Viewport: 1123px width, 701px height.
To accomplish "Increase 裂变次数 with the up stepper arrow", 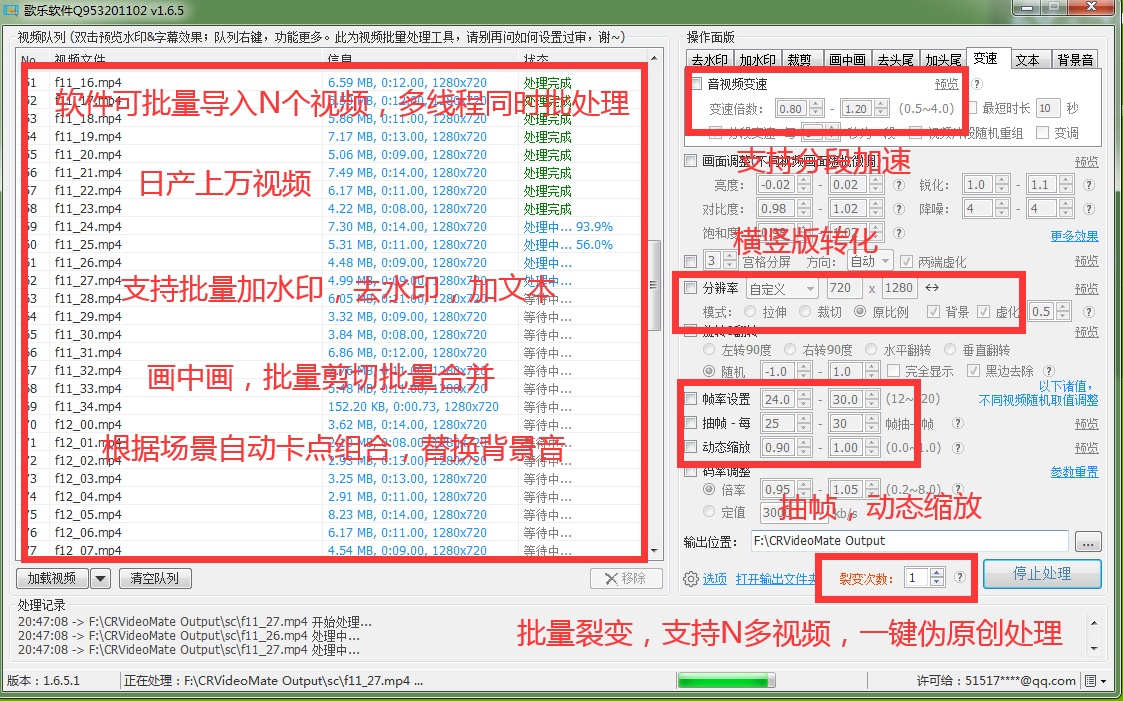I will click(x=936, y=572).
